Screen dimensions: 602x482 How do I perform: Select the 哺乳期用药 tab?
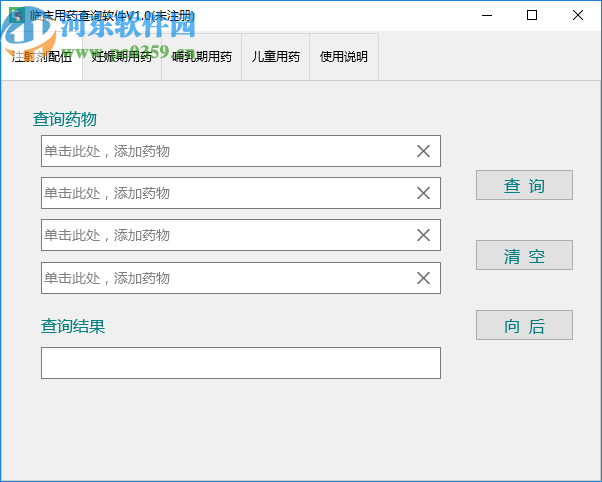pyautogui.click(x=202, y=57)
